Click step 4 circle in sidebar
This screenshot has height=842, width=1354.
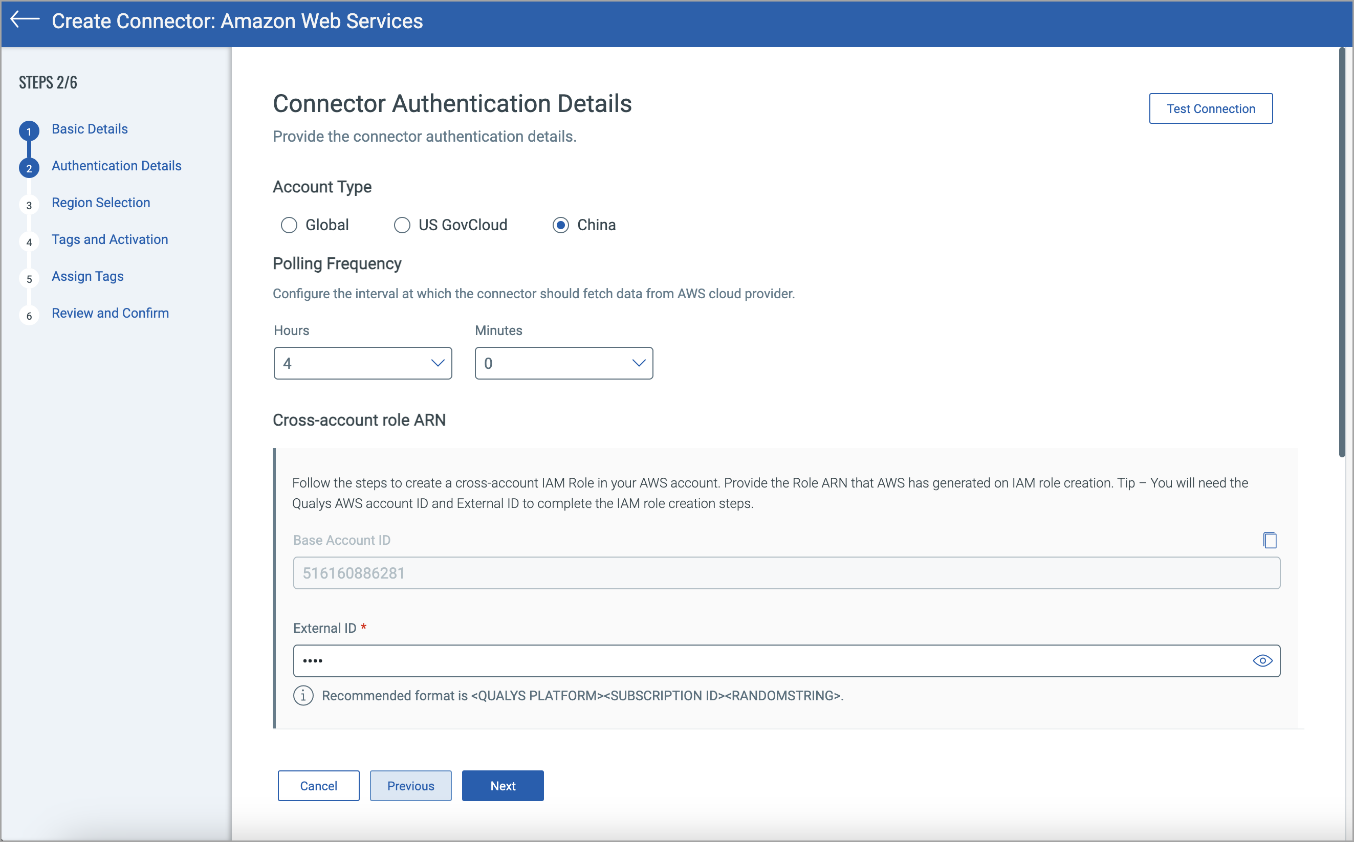(30, 242)
